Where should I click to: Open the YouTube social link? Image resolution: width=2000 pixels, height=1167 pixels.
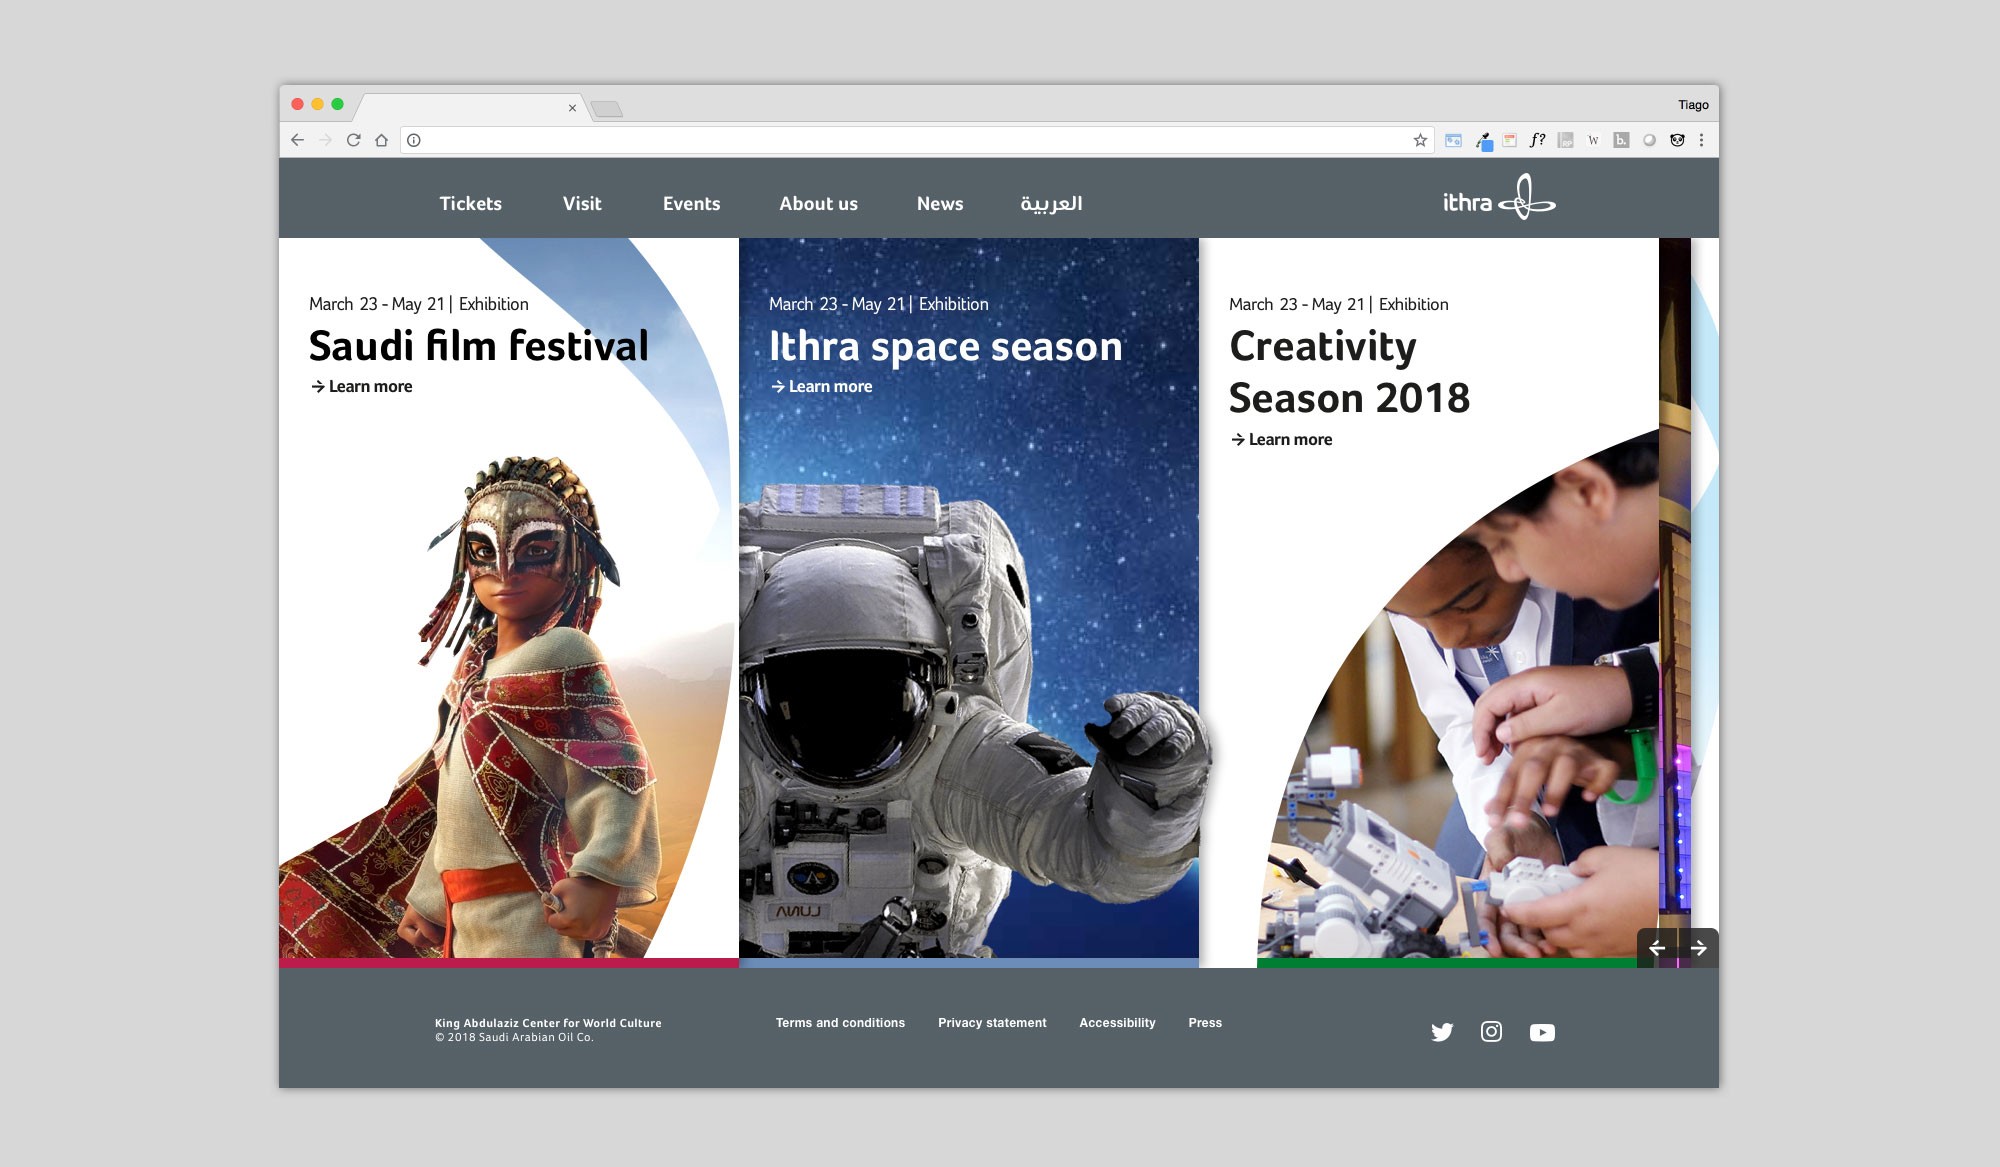click(1542, 1032)
